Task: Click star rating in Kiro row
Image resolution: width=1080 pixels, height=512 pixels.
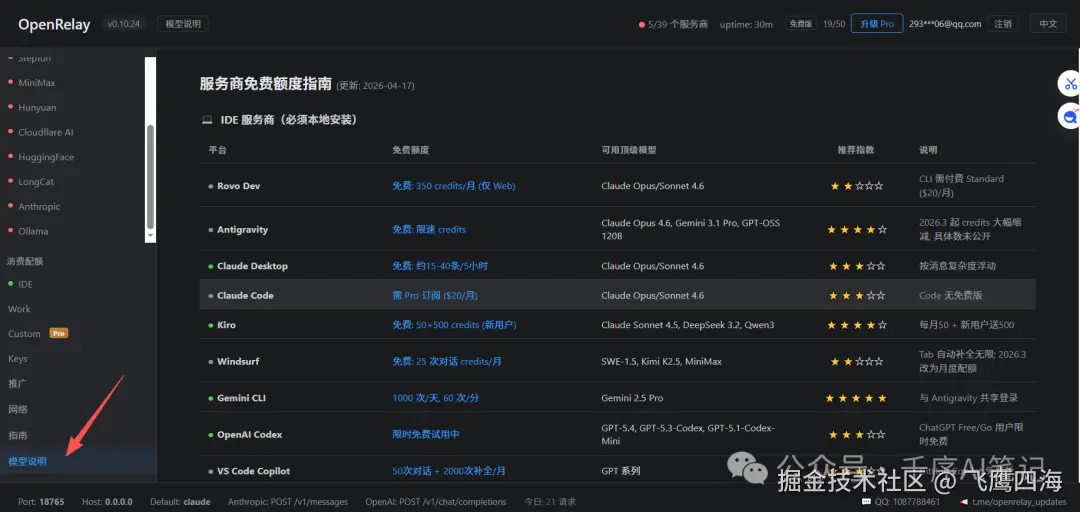Action: pyautogui.click(x=856, y=325)
